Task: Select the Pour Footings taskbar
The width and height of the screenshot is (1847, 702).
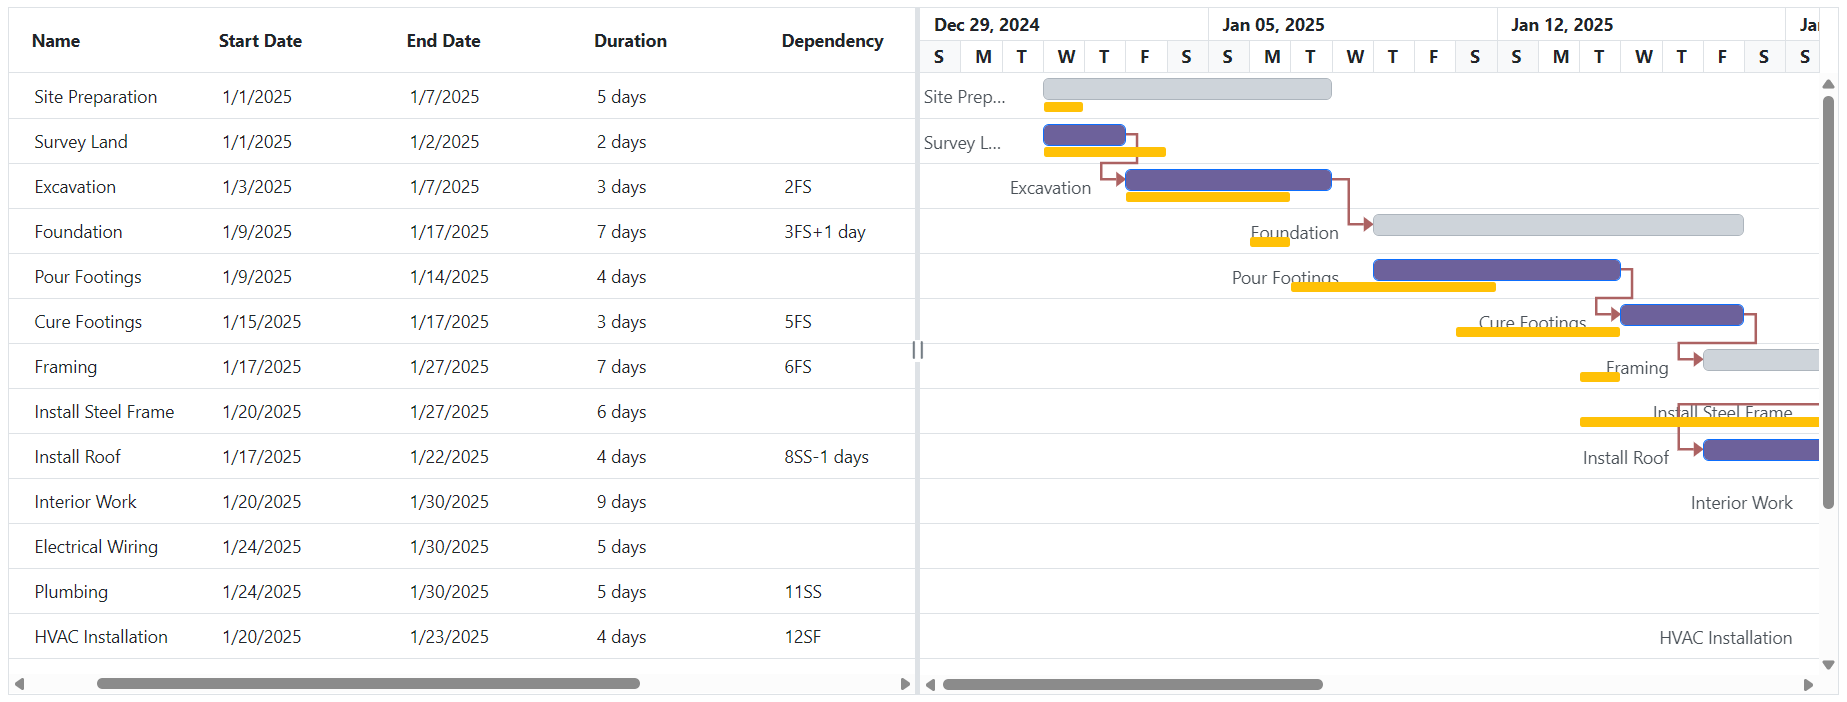Action: click(1496, 270)
